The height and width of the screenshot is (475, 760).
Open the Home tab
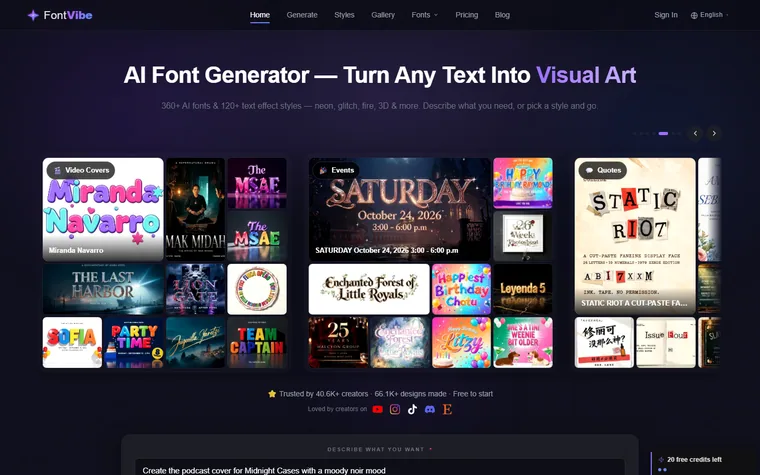coord(260,15)
